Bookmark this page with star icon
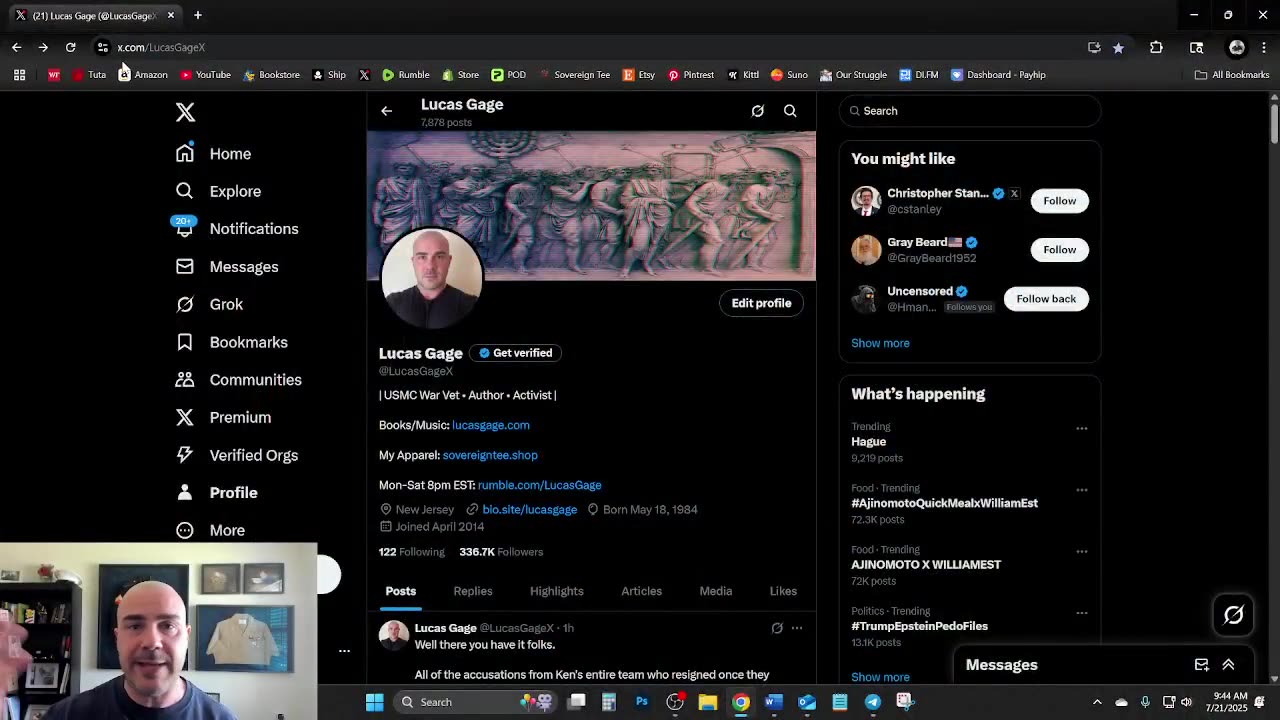 1118,47
